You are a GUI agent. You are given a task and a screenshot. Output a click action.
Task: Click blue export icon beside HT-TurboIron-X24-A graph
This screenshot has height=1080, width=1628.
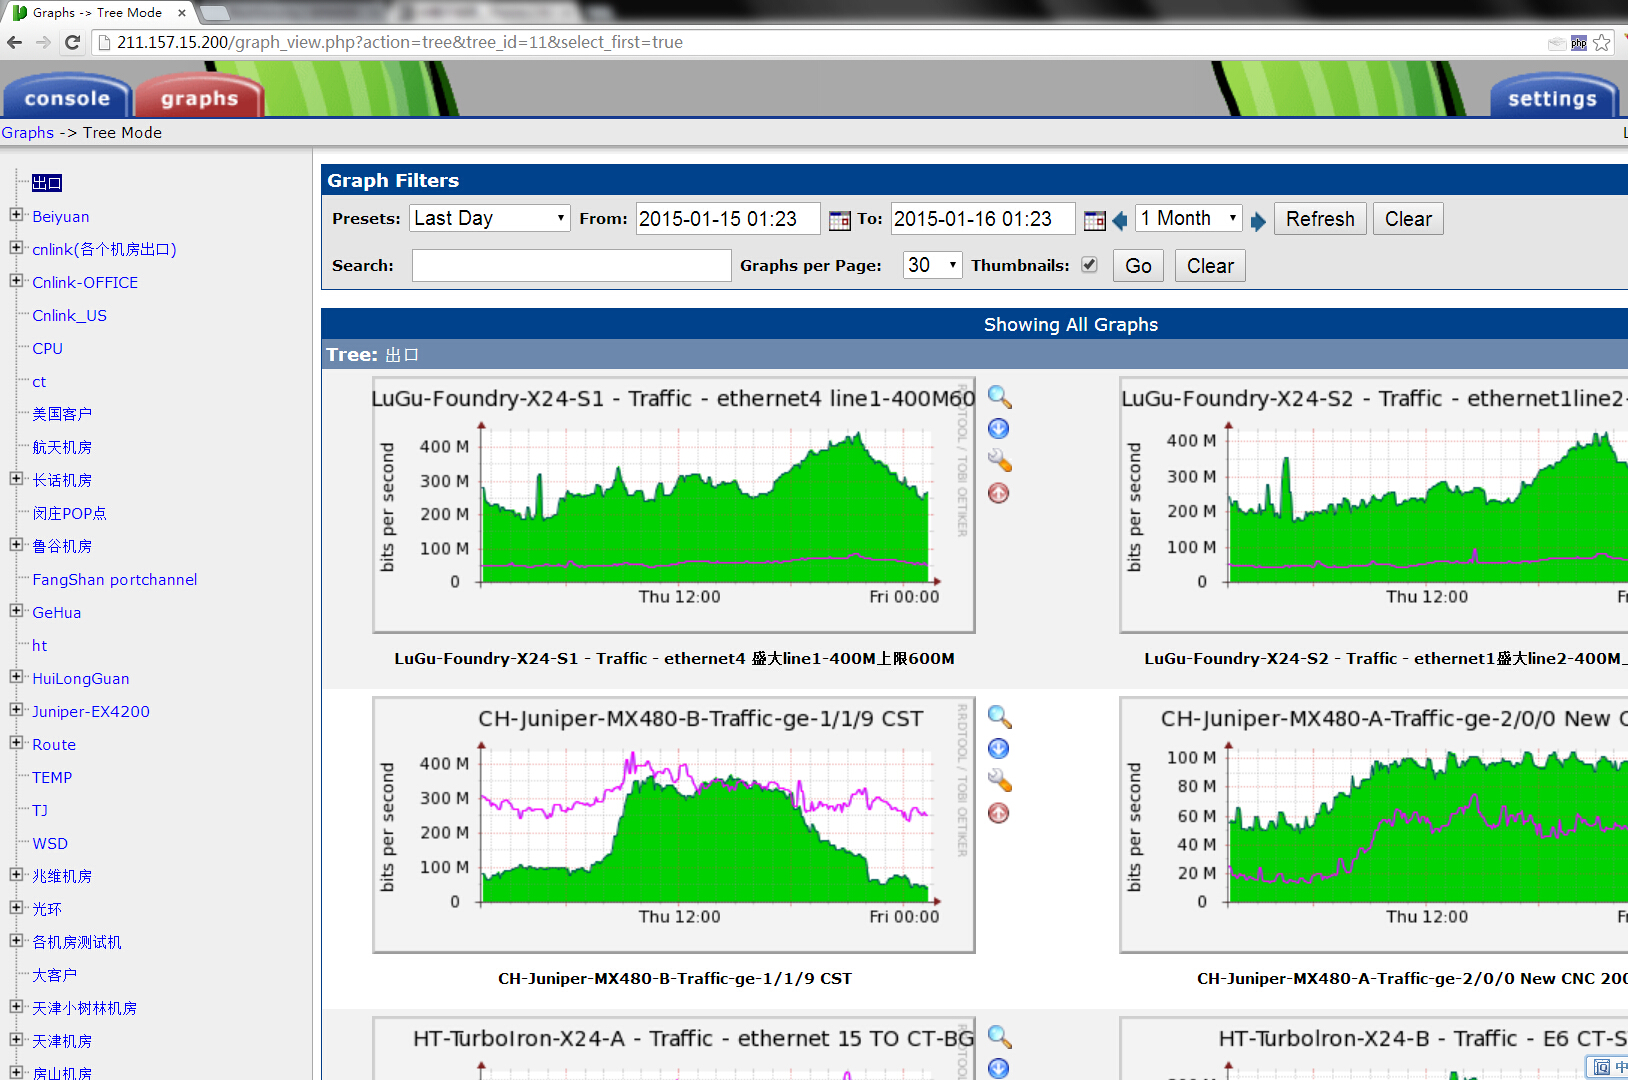[998, 1068]
